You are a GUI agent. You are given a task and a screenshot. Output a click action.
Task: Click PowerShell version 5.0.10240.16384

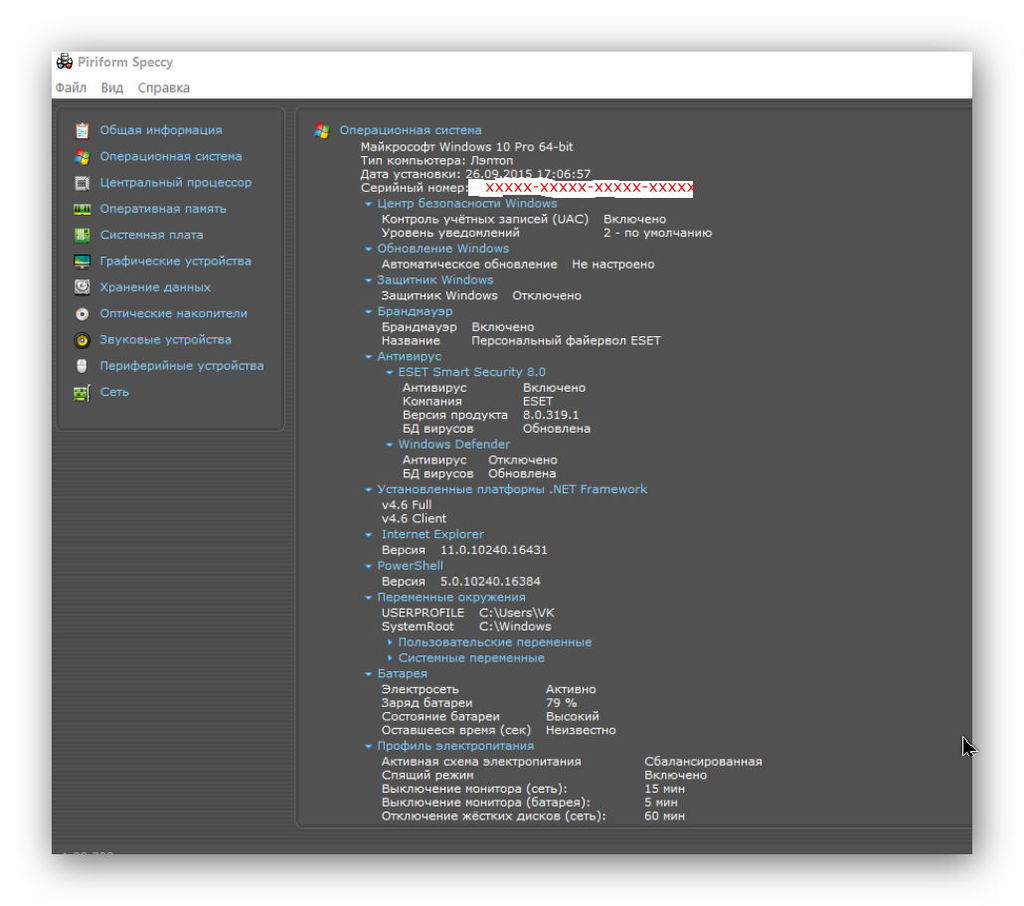pyautogui.click(x=490, y=581)
